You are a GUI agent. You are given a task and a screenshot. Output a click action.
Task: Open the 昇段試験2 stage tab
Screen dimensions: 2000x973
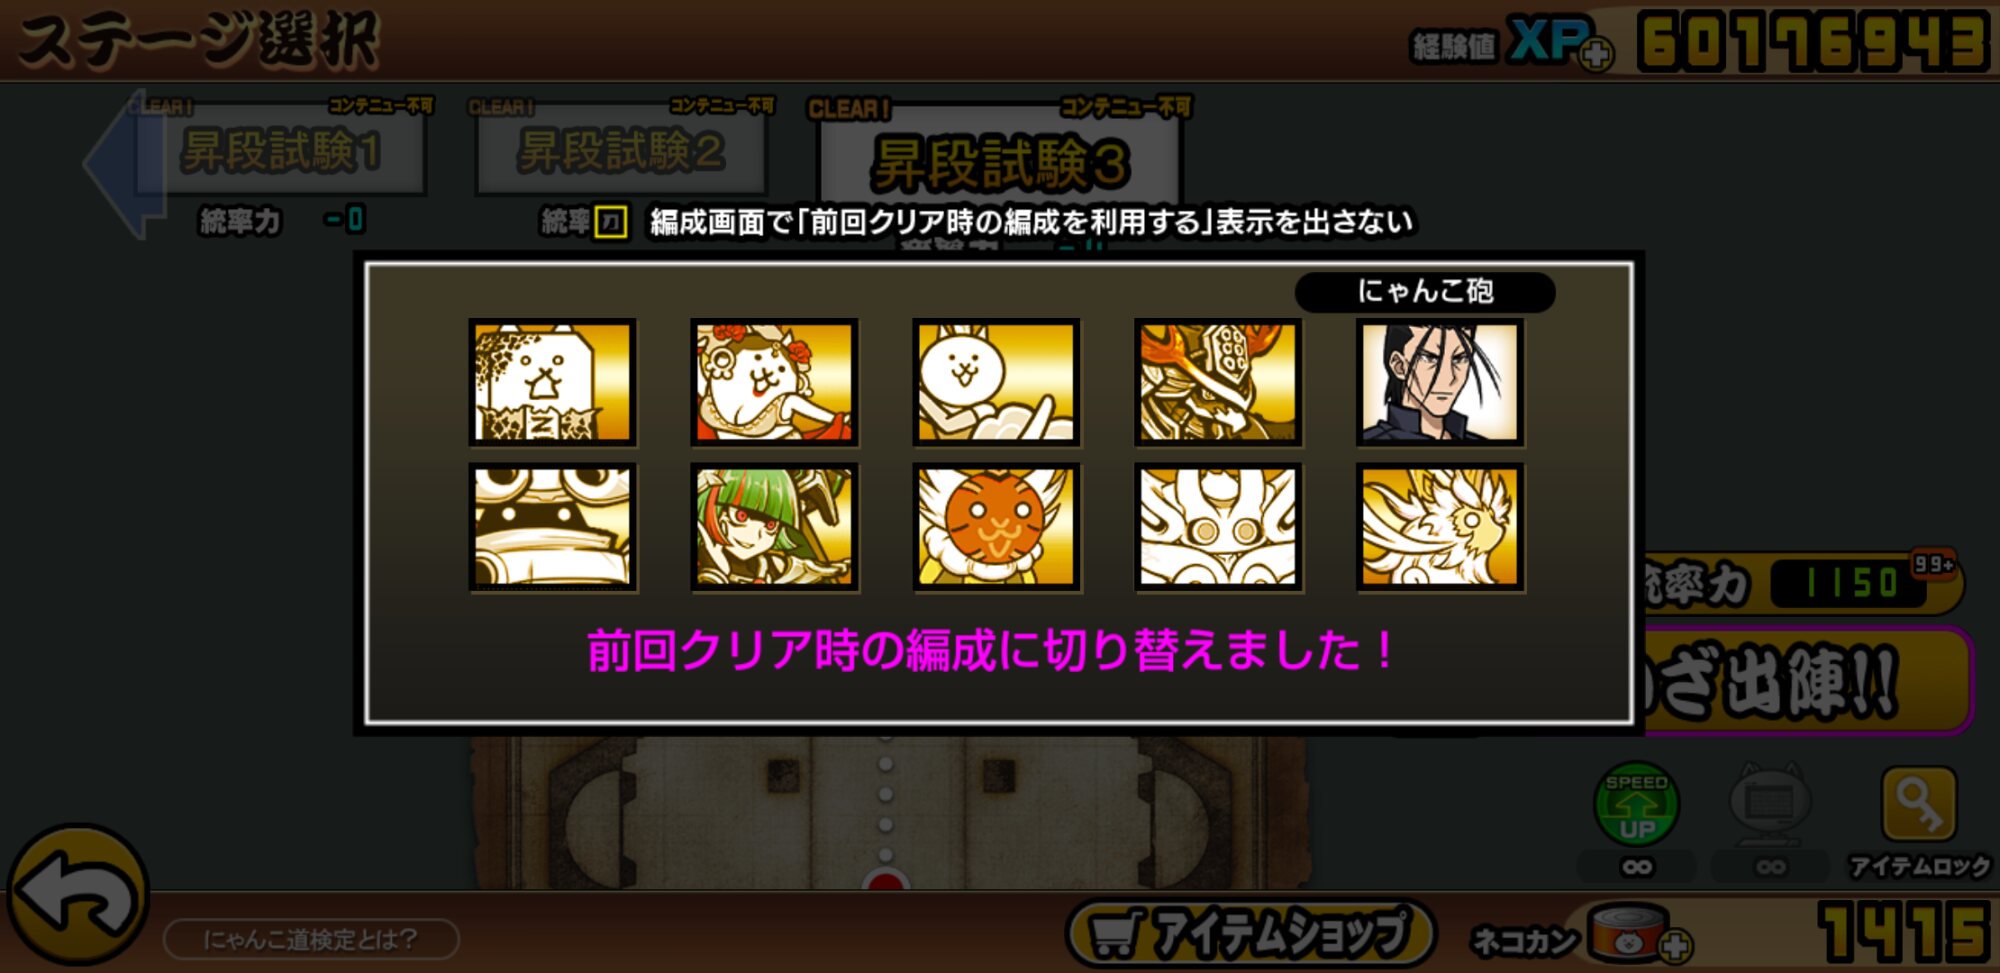621,150
